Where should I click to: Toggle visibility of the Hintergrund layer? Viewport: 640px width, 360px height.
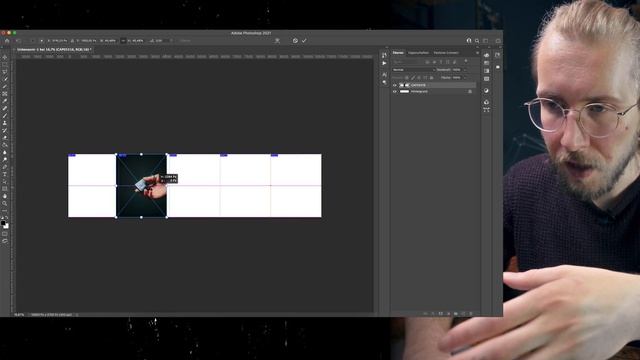(394, 92)
